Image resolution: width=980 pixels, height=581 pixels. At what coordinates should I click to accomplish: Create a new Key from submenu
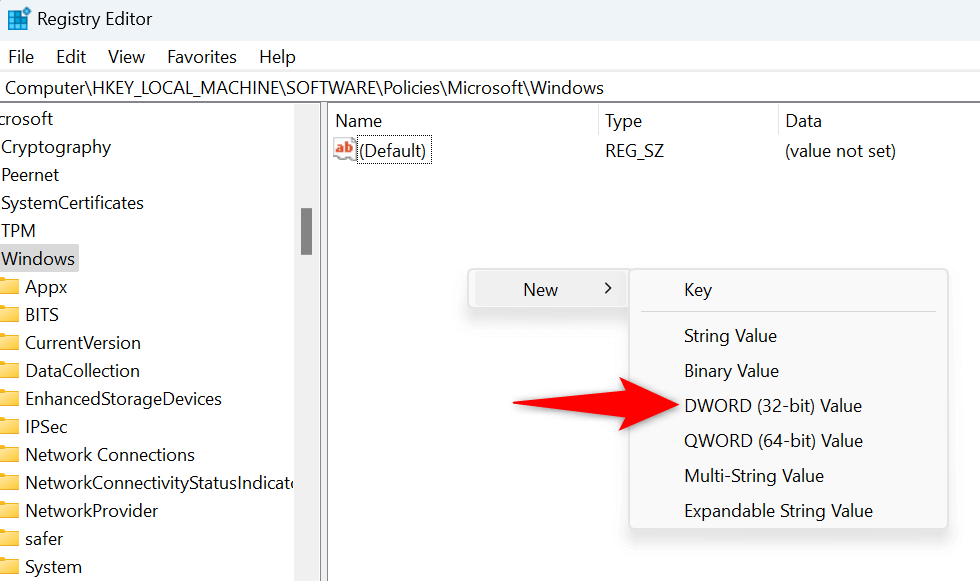698,290
